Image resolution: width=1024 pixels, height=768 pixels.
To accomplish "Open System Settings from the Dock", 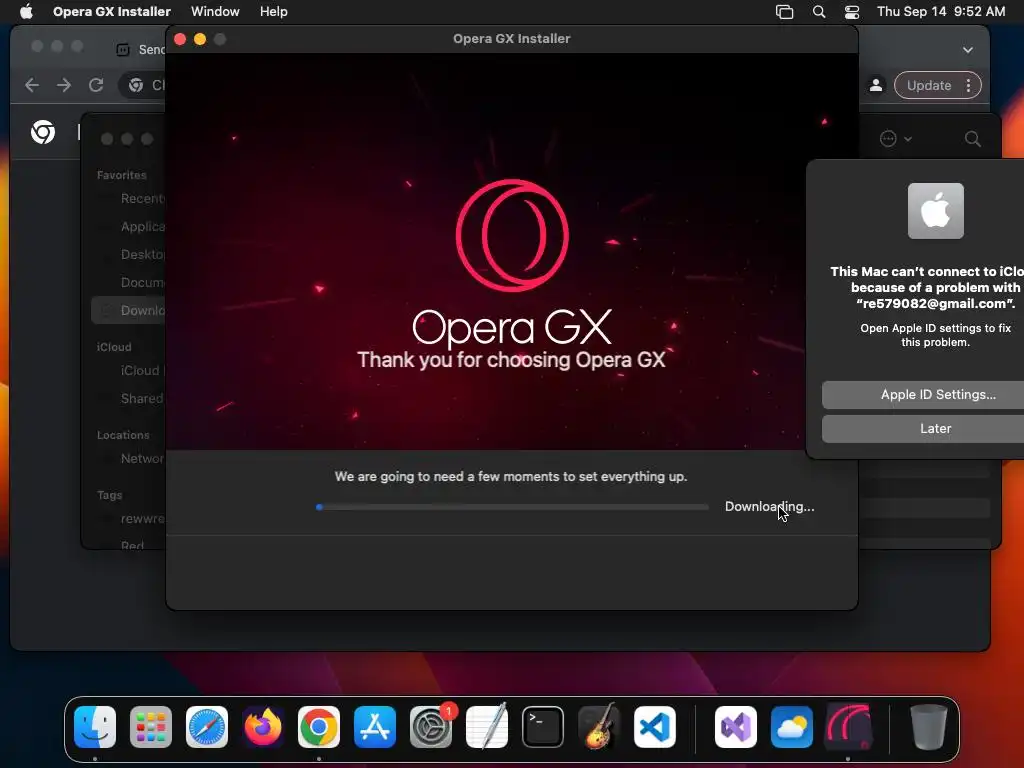I will point(431,727).
